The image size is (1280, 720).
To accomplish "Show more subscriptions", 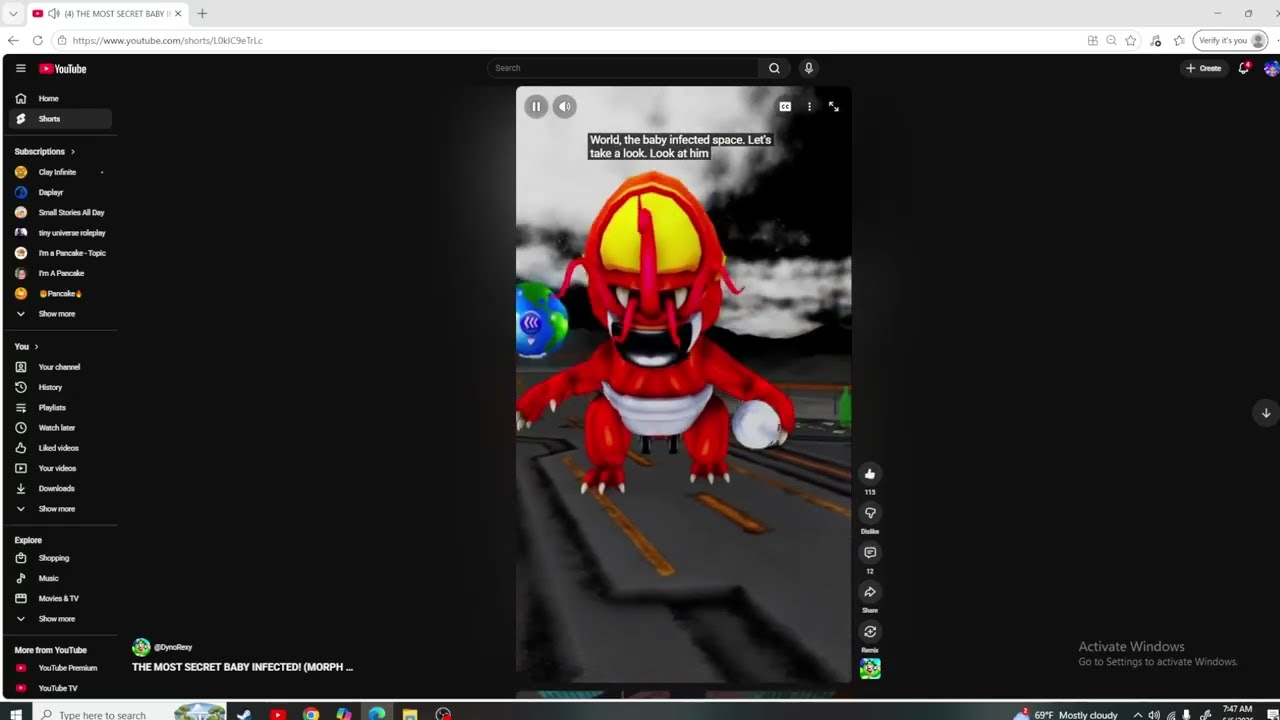I will point(60,314).
